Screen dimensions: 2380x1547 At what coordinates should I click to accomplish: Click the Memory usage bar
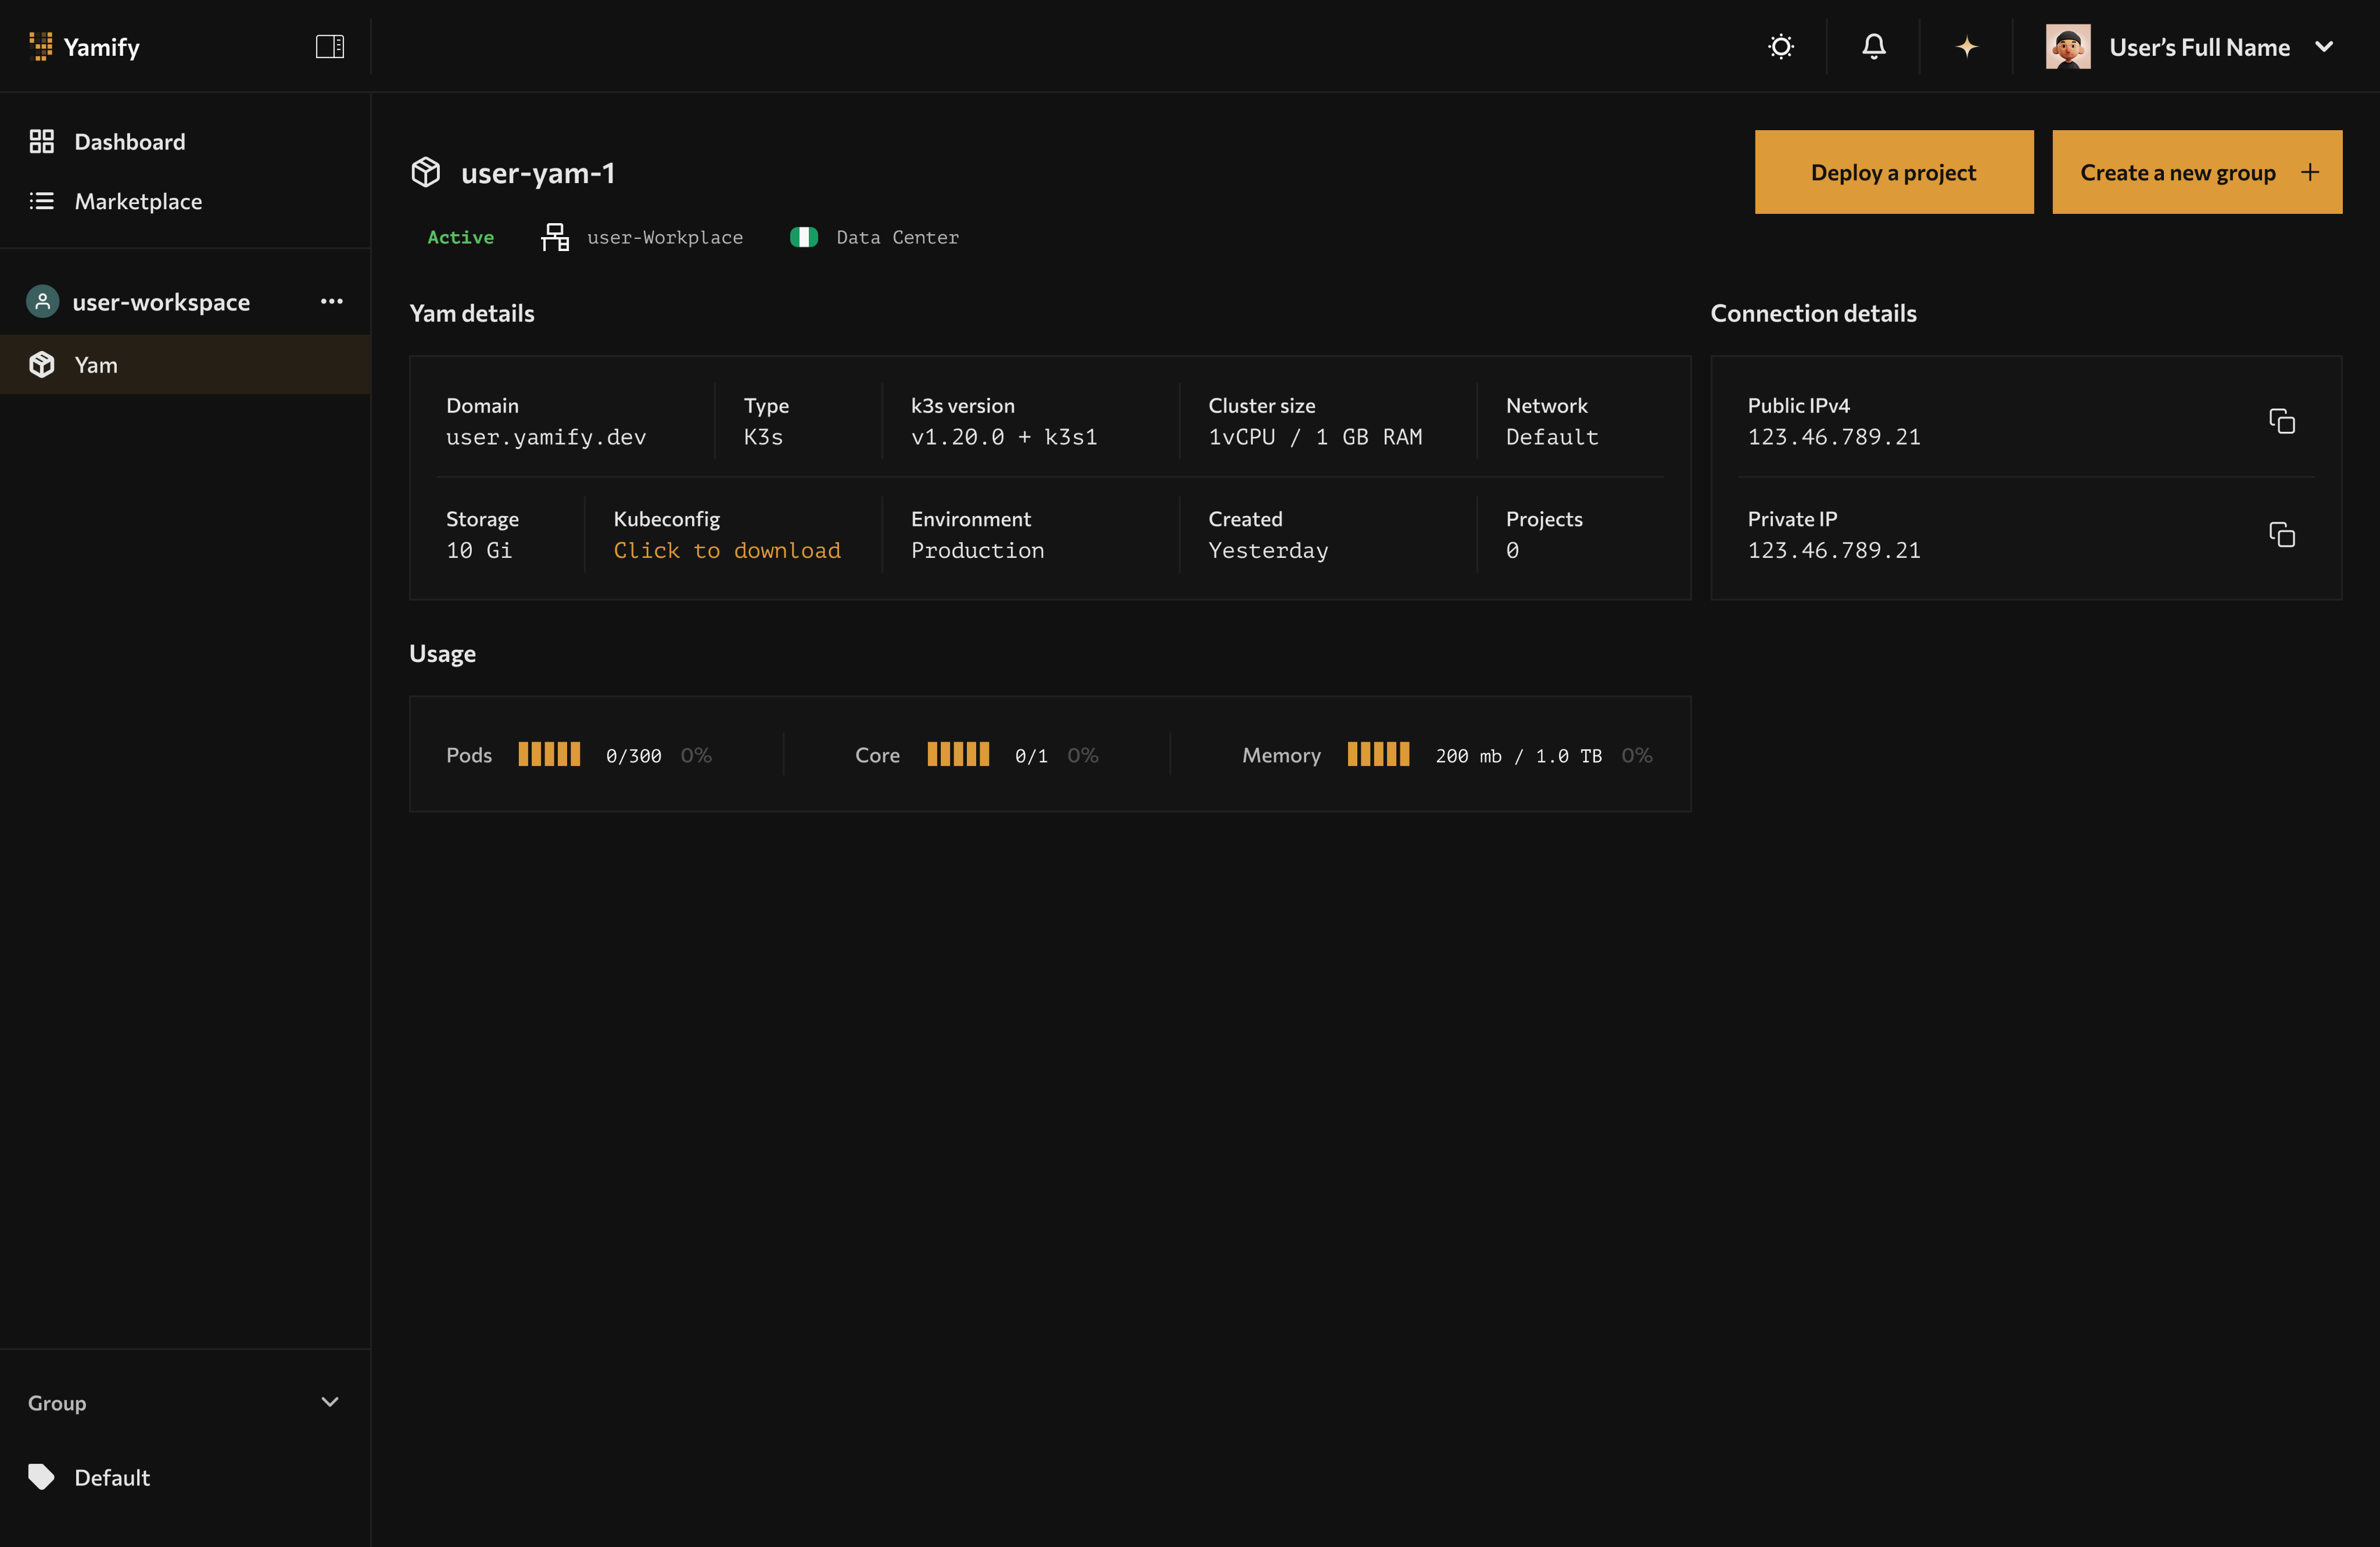pos(1378,755)
